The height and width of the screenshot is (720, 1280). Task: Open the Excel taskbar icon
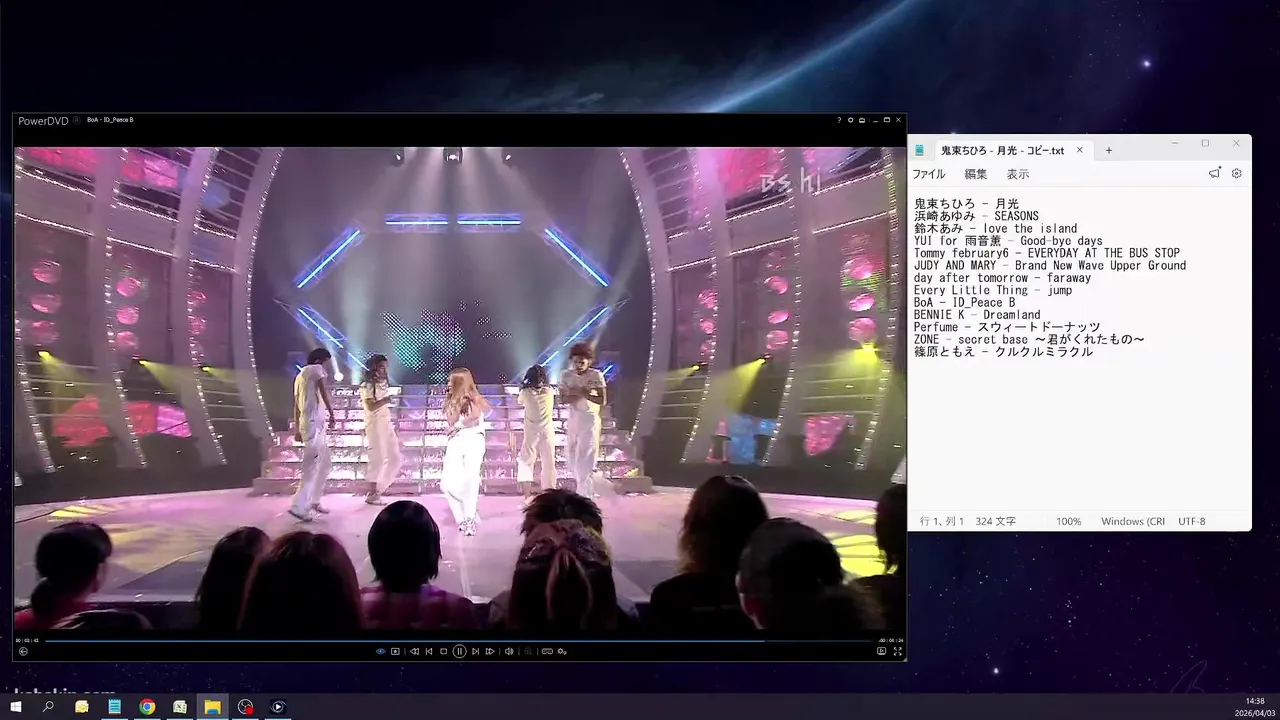click(x=180, y=707)
